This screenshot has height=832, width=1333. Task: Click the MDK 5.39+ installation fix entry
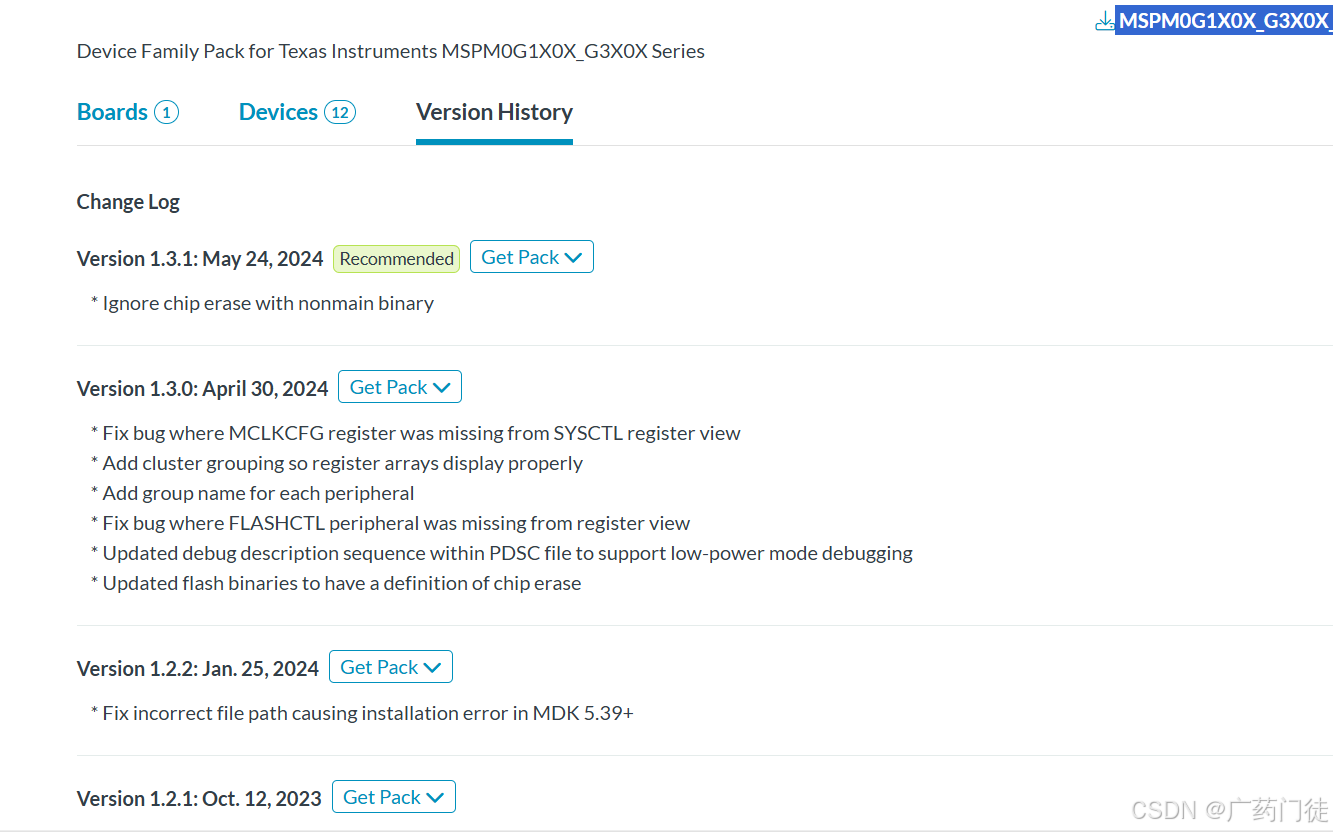pos(368,713)
